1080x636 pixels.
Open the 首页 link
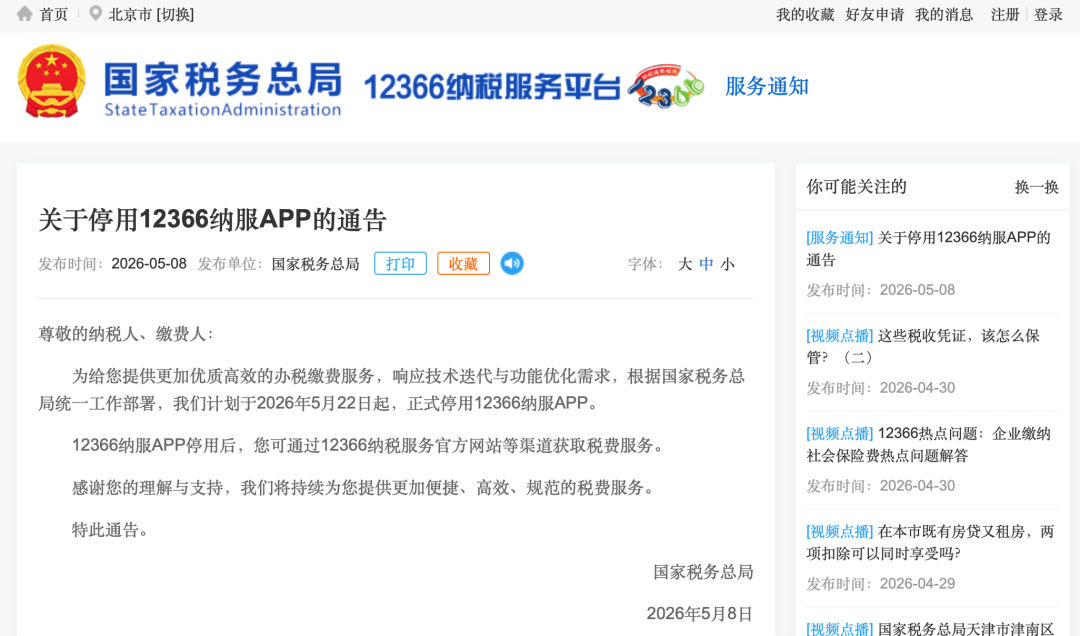tap(54, 14)
